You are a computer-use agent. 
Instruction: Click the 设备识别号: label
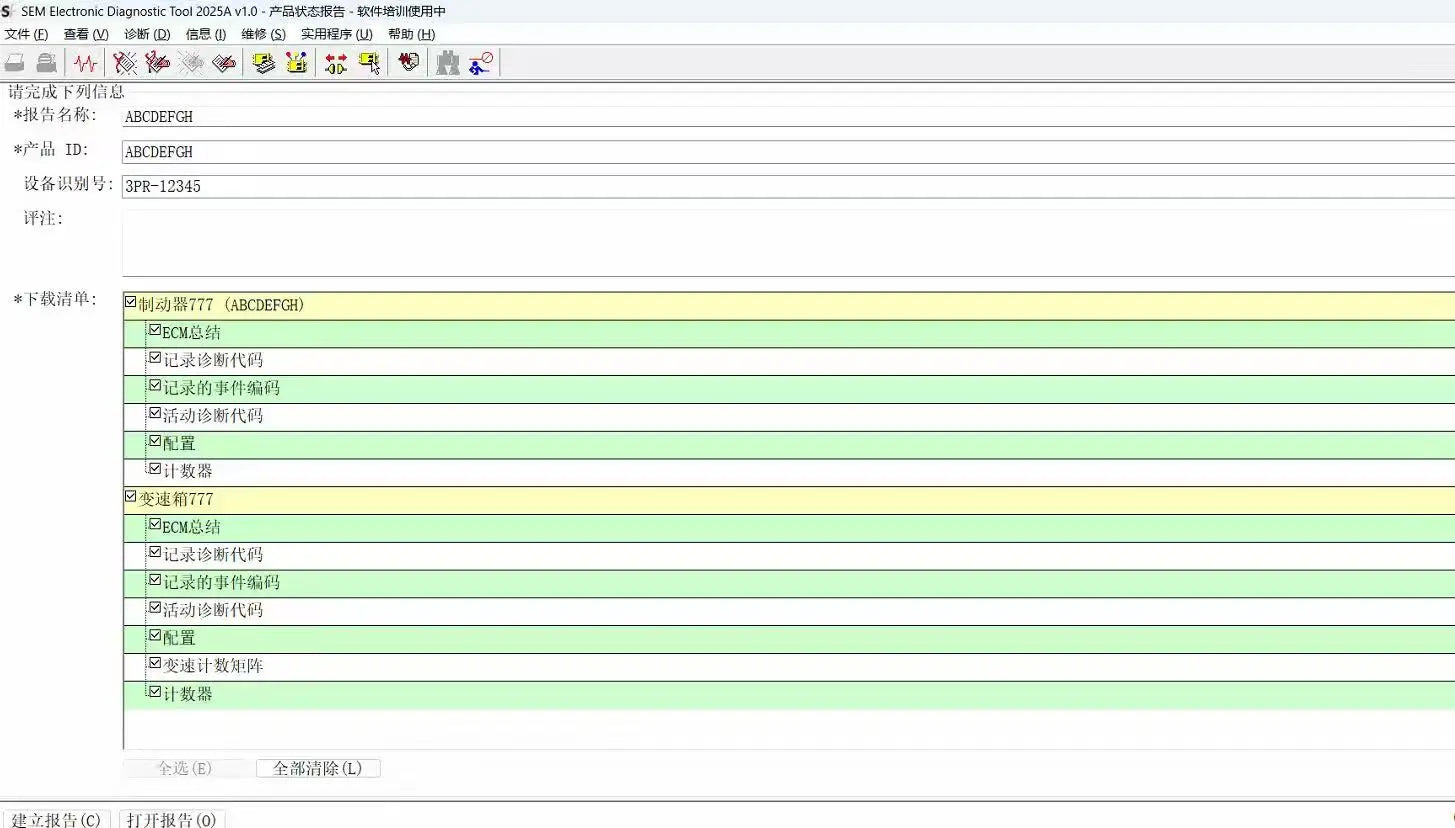point(69,185)
